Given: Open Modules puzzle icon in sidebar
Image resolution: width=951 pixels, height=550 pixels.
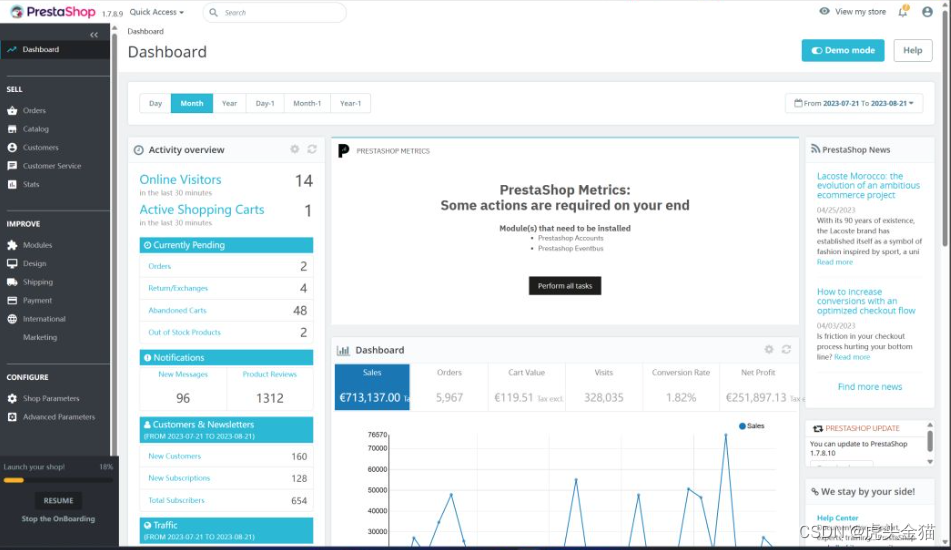Looking at the screenshot, I should [x=12, y=245].
